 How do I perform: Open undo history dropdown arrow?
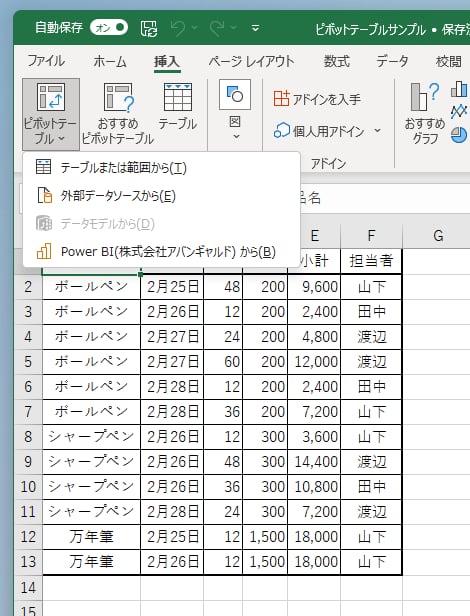(x=195, y=28)
